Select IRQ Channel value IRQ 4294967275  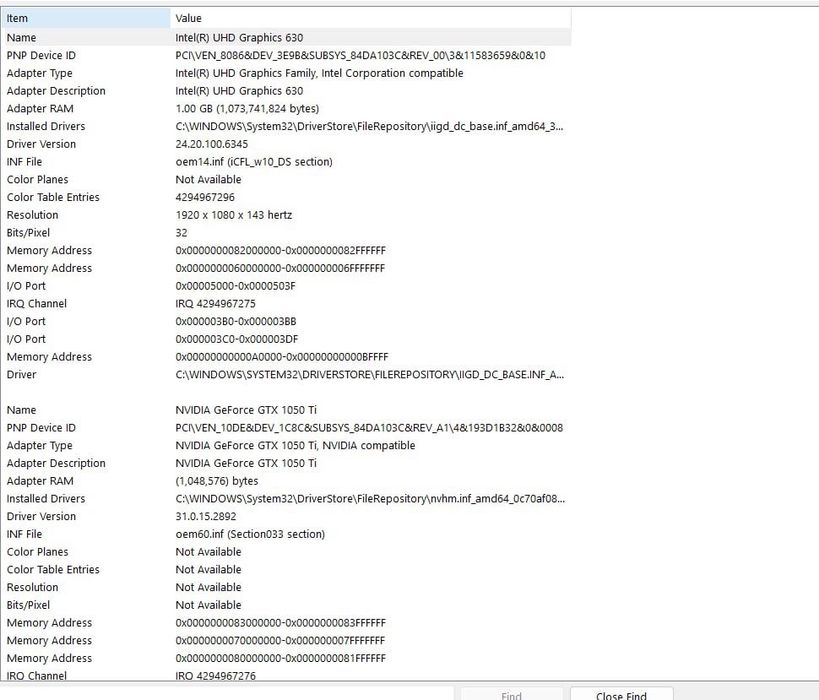pos(215,304)
